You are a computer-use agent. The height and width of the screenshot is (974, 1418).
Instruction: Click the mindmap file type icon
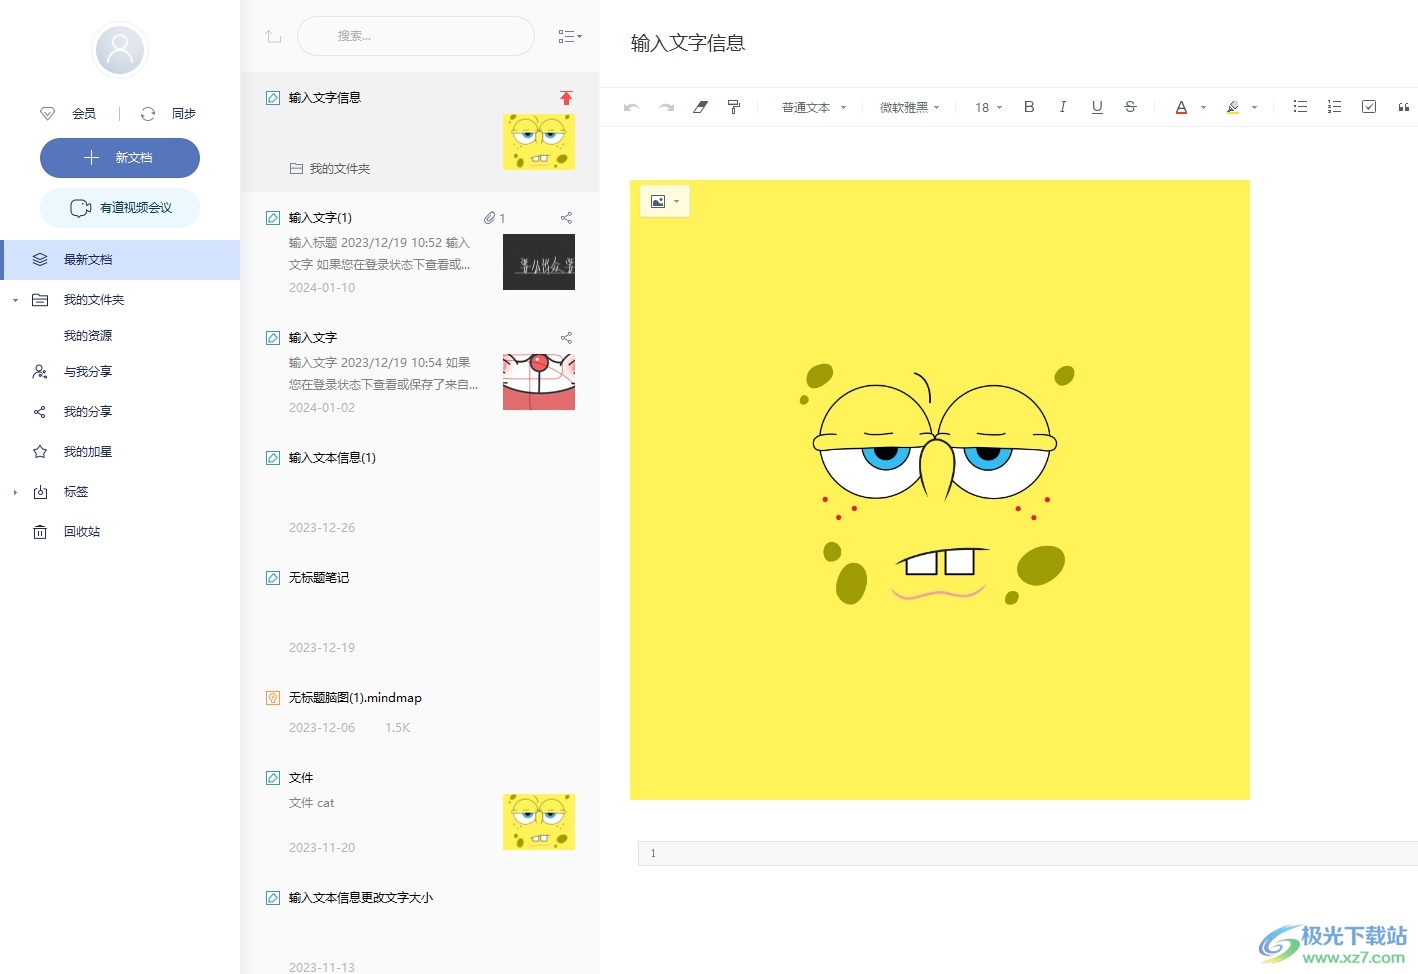pos(273,698)
